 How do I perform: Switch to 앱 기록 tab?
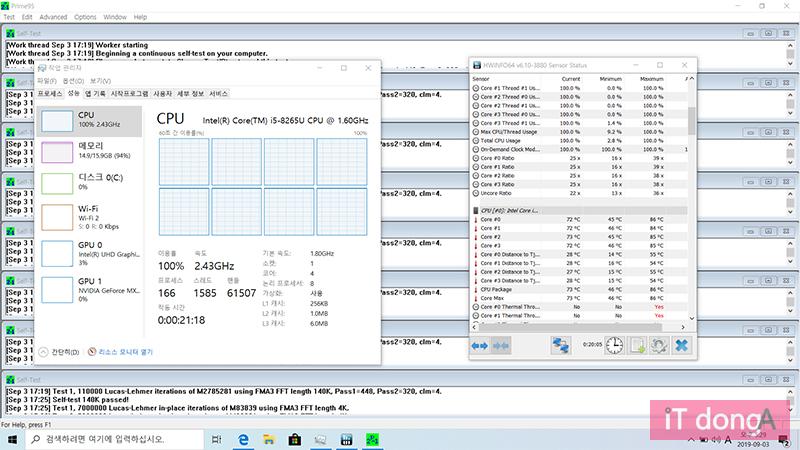[95, 93]
